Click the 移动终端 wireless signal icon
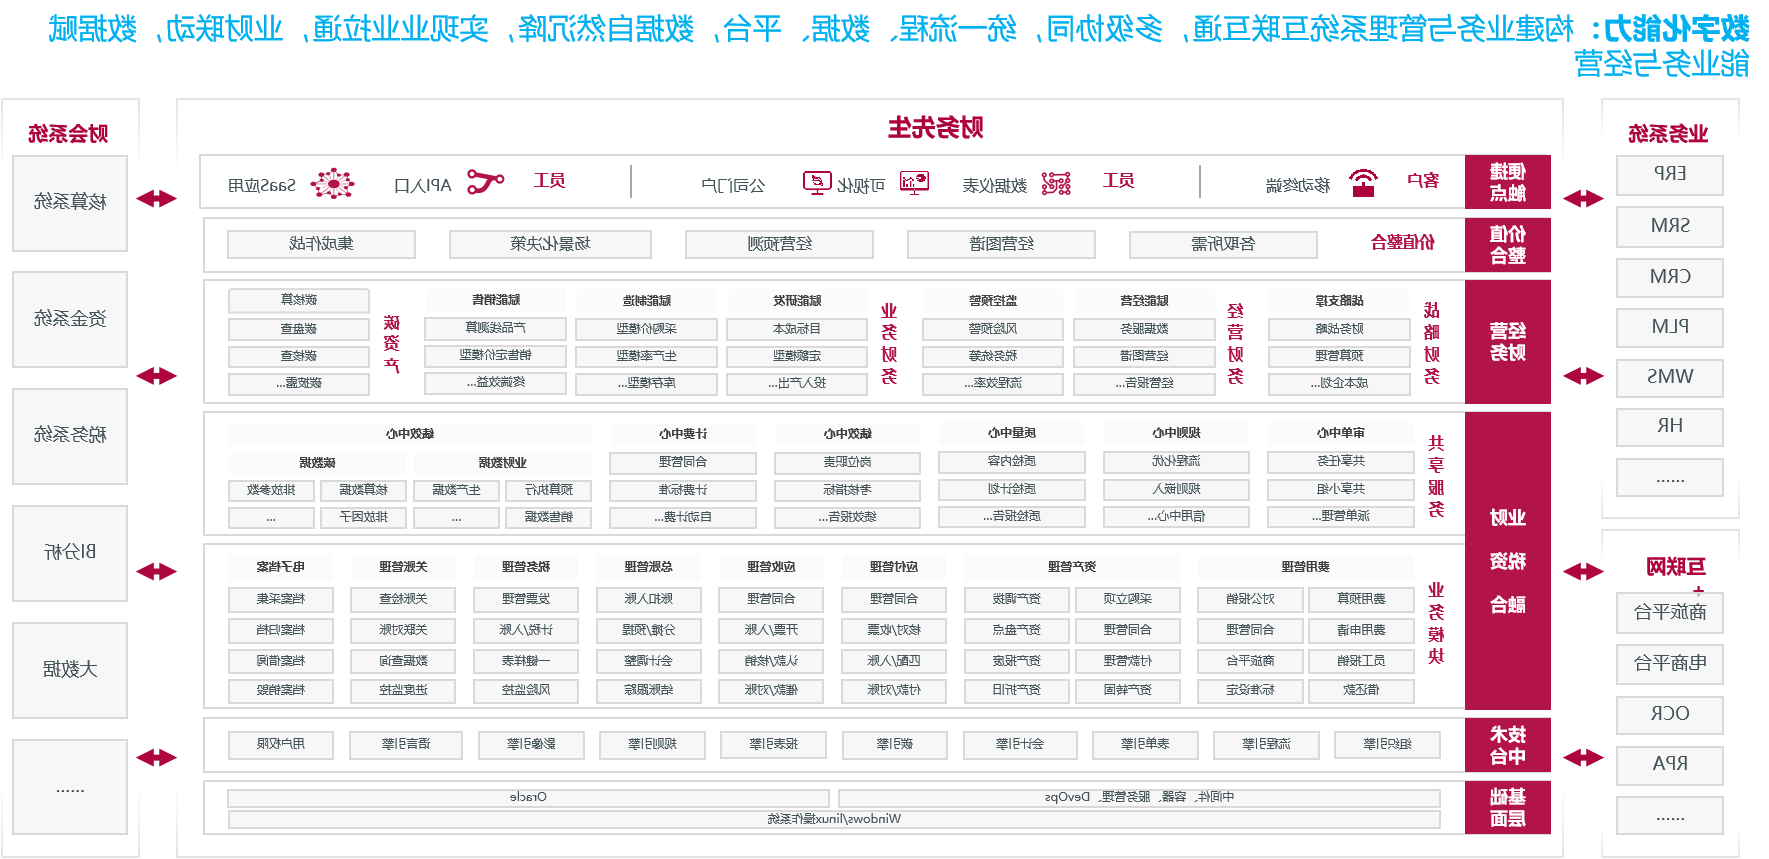This screenshot has height=859, width=1769. (1363, 182)
